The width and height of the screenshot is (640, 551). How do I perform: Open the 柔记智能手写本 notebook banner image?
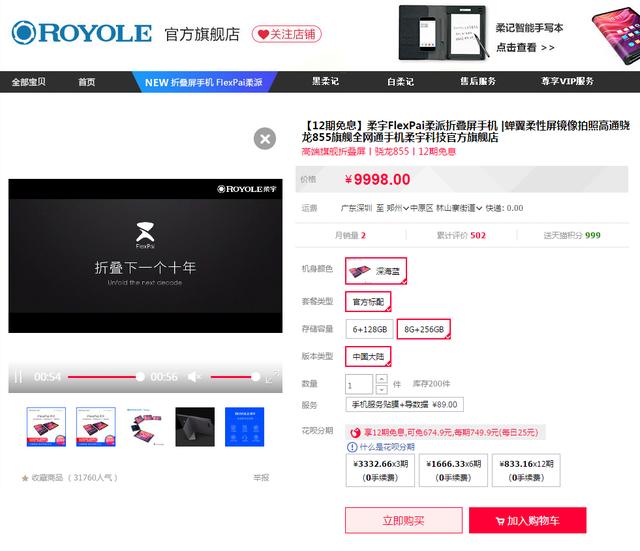click(444, 33)
